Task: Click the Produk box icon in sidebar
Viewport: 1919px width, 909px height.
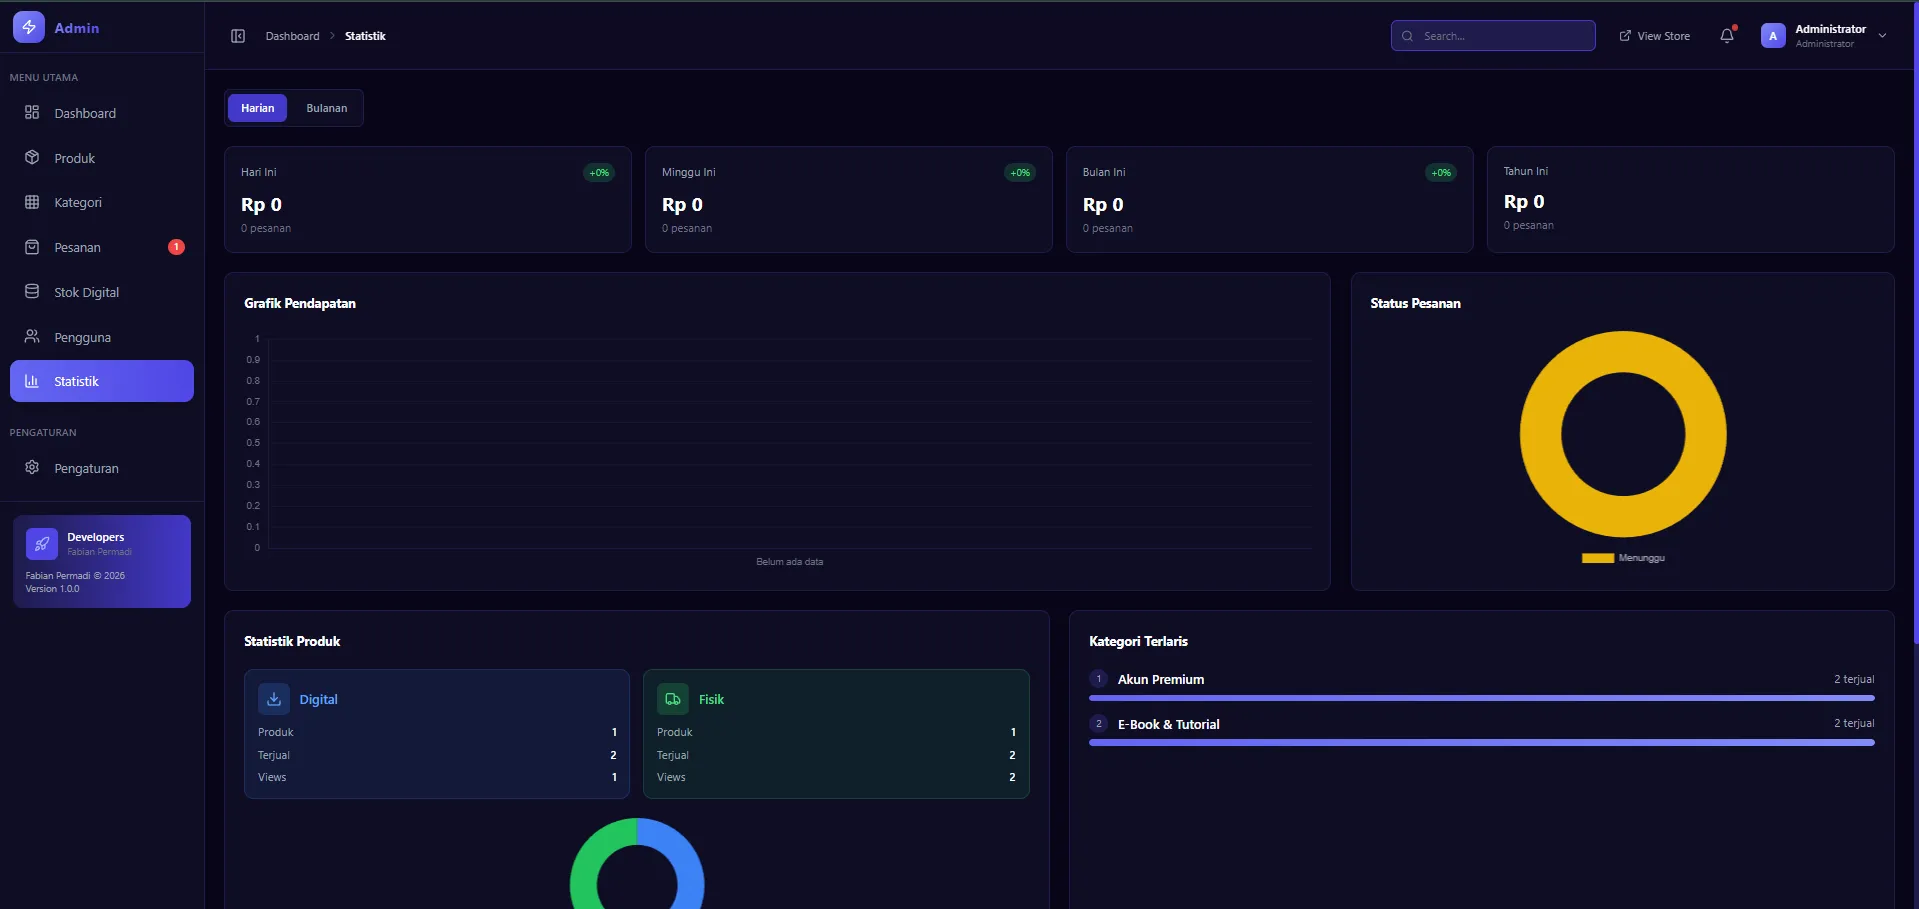Action: coord(32,158)
